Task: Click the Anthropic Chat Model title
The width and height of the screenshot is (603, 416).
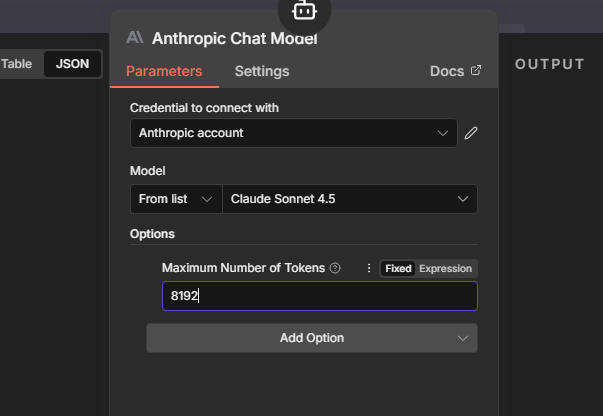Action: point(234,39)
